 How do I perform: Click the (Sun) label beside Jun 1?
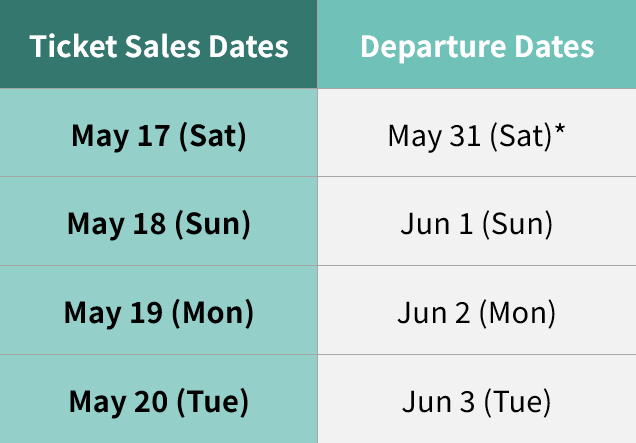(x=516, y=223)
